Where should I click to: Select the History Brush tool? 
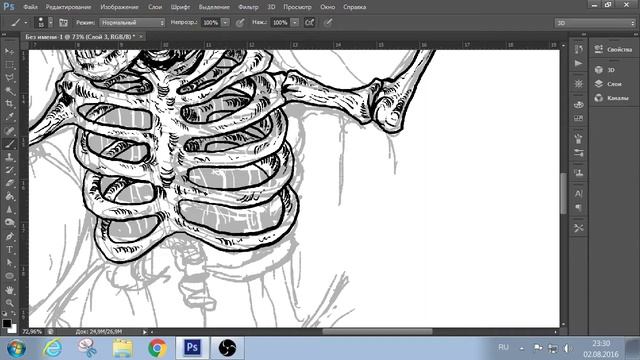(x=9, y=170)
